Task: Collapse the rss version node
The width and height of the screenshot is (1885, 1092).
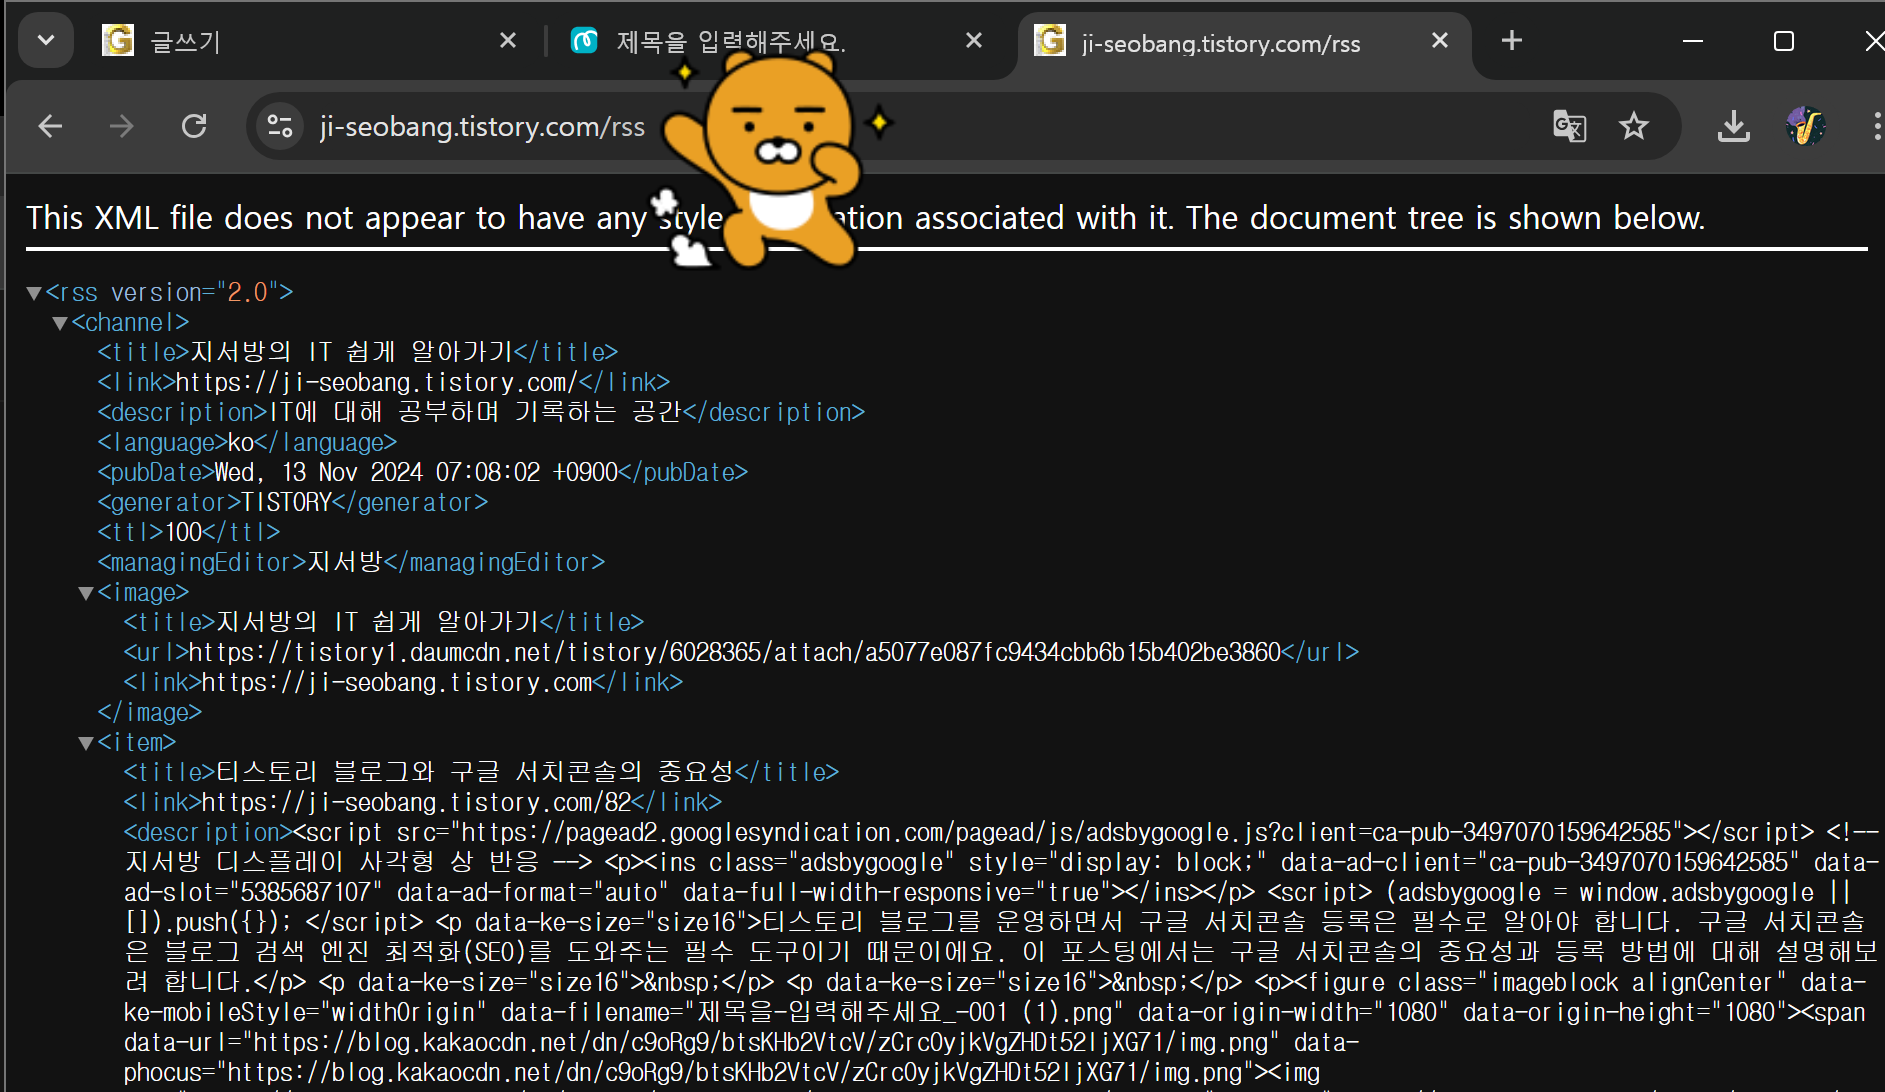Action: (x=34, y=293)
